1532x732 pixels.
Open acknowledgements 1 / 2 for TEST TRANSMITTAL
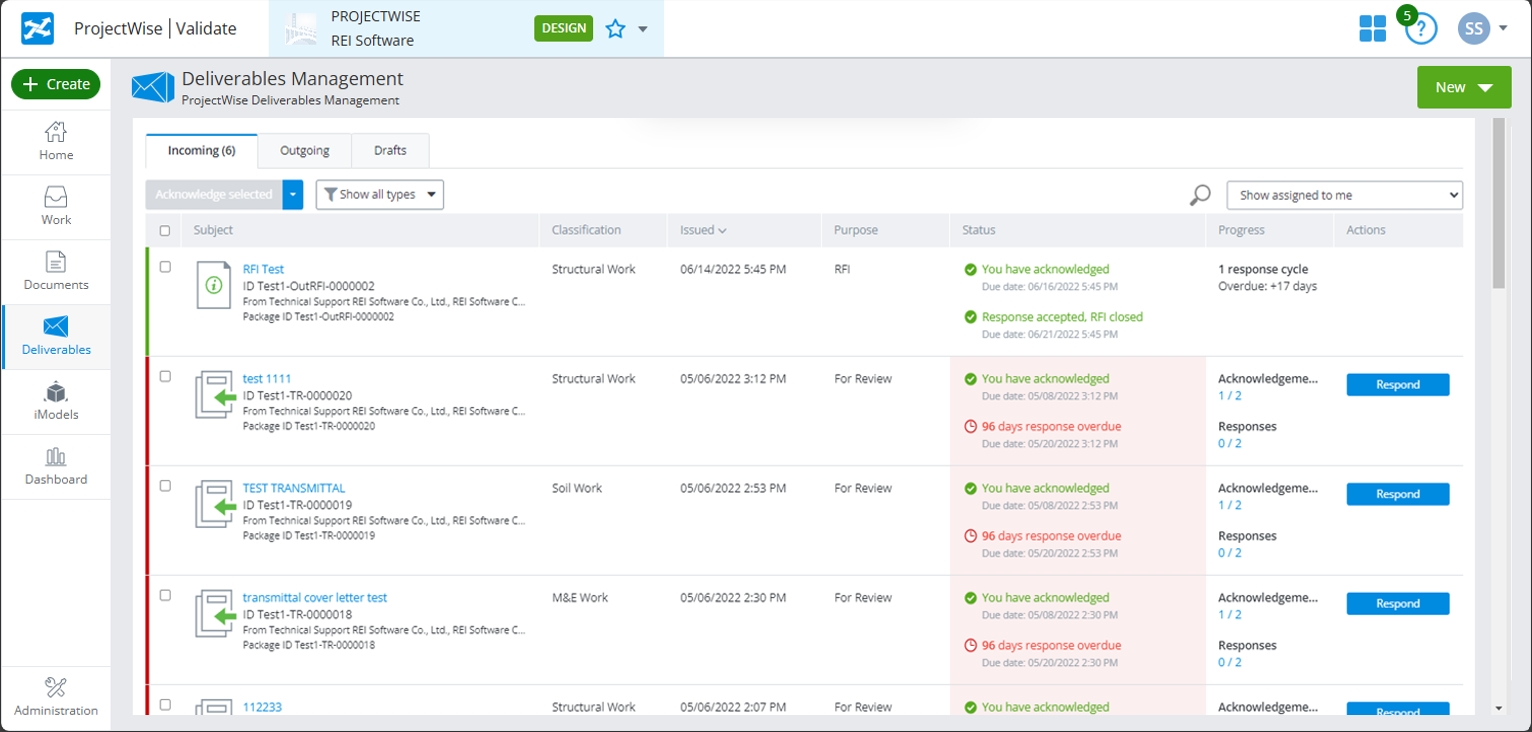[1230, 505]
